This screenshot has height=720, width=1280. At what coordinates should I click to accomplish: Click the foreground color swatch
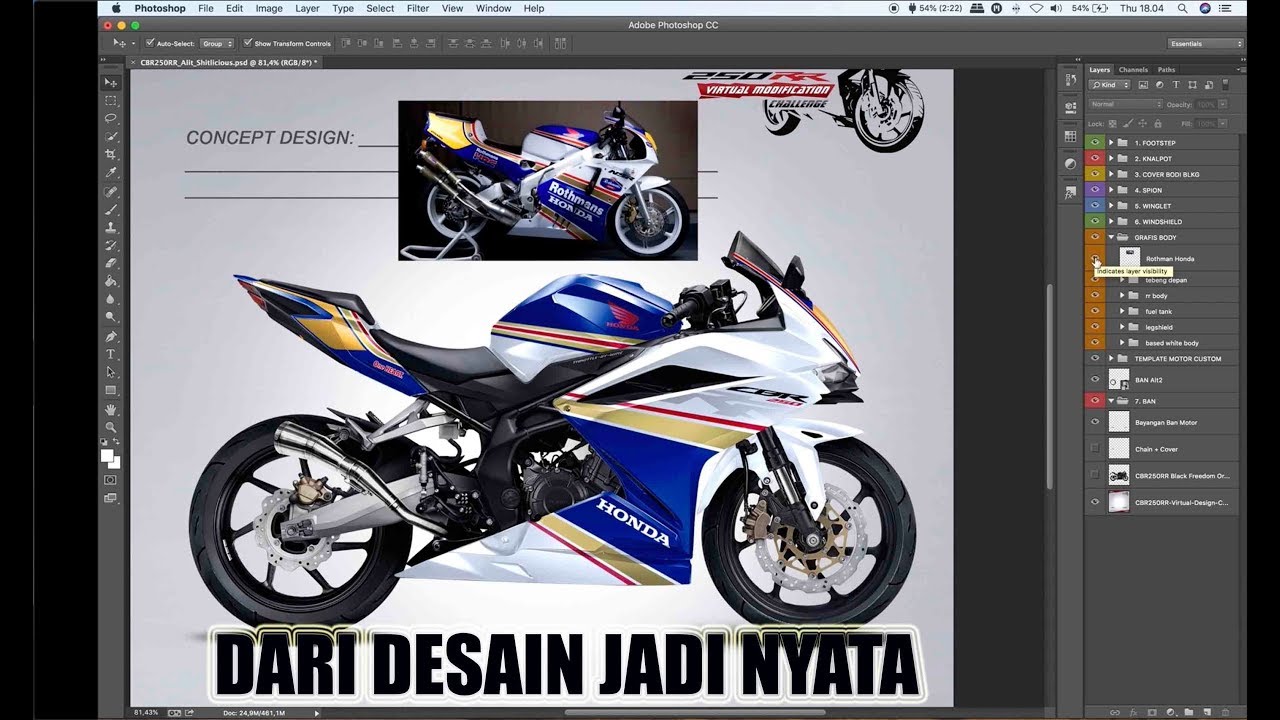[x=108, y=456]
